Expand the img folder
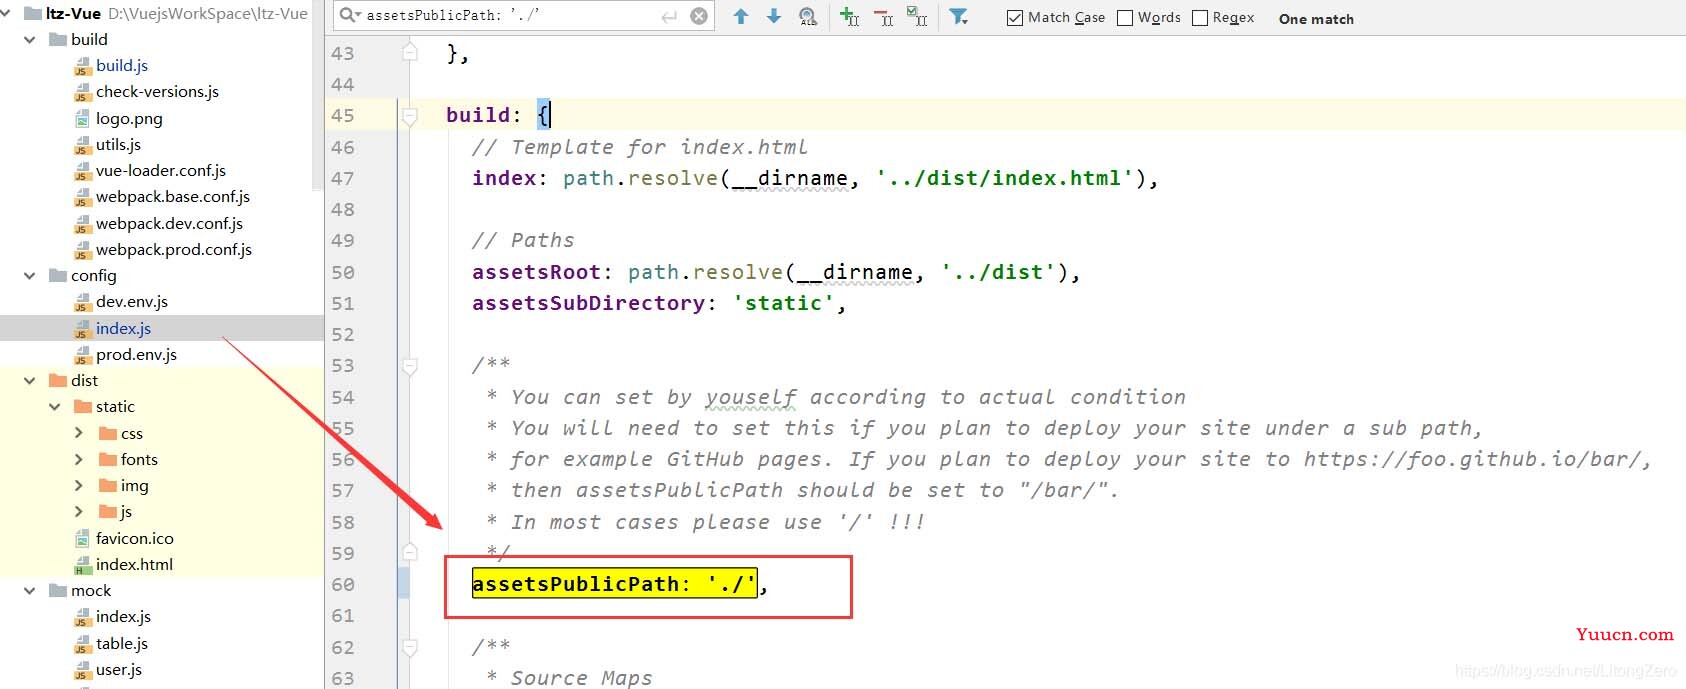This screenshot has height=689, width=1686. pos(79,485)
